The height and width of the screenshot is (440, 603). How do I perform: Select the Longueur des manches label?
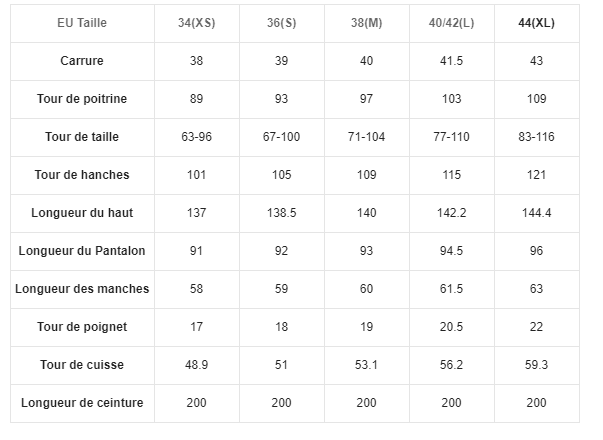(82, 289)
